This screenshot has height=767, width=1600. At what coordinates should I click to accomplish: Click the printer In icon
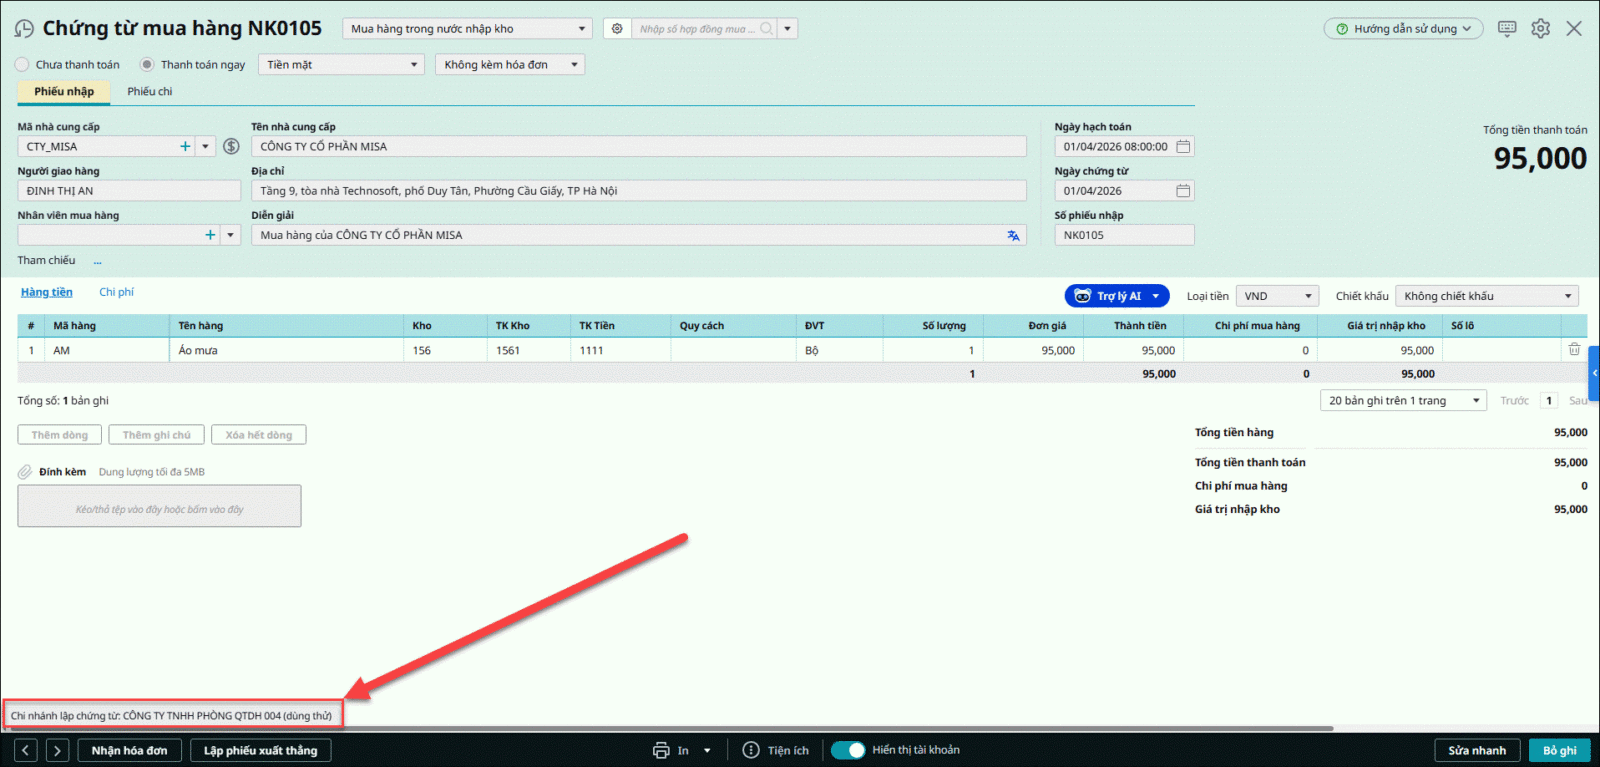[661, 750]
